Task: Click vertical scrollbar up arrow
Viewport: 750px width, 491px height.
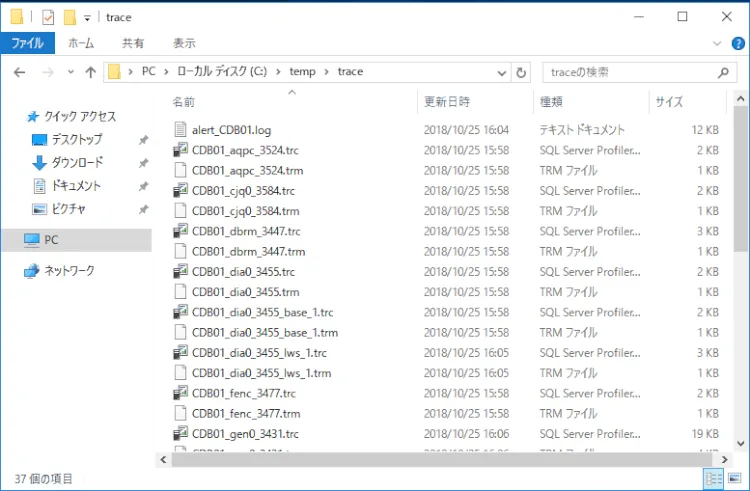Action: point(740,99)
